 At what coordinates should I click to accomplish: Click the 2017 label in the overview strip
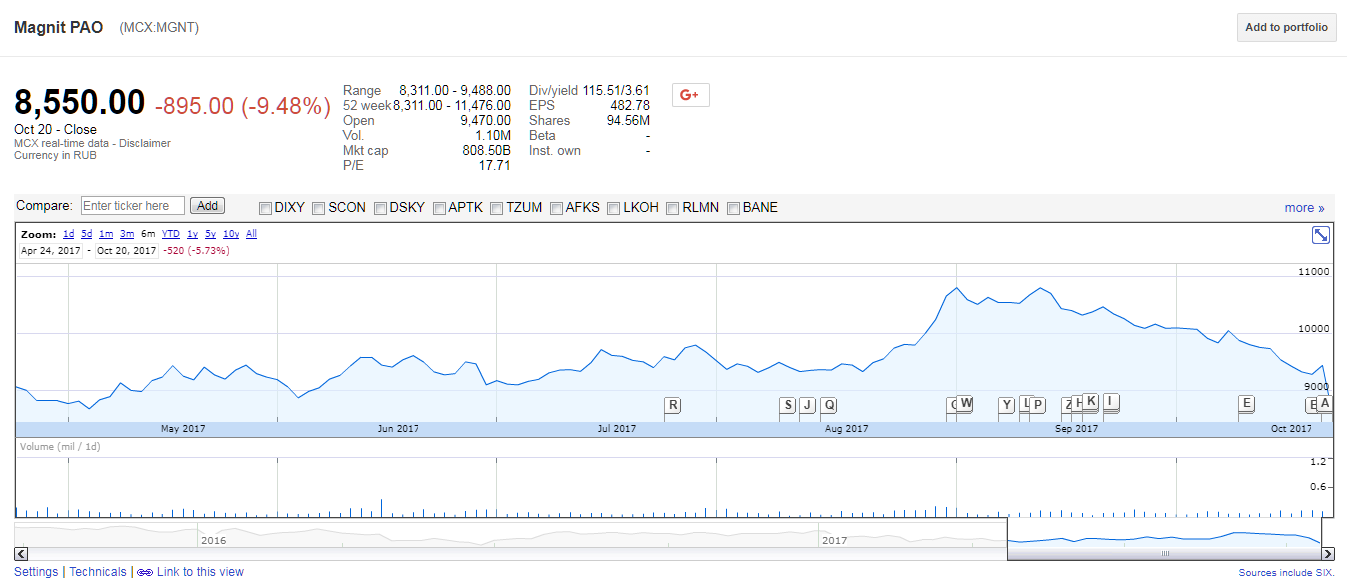coord(834,540)
